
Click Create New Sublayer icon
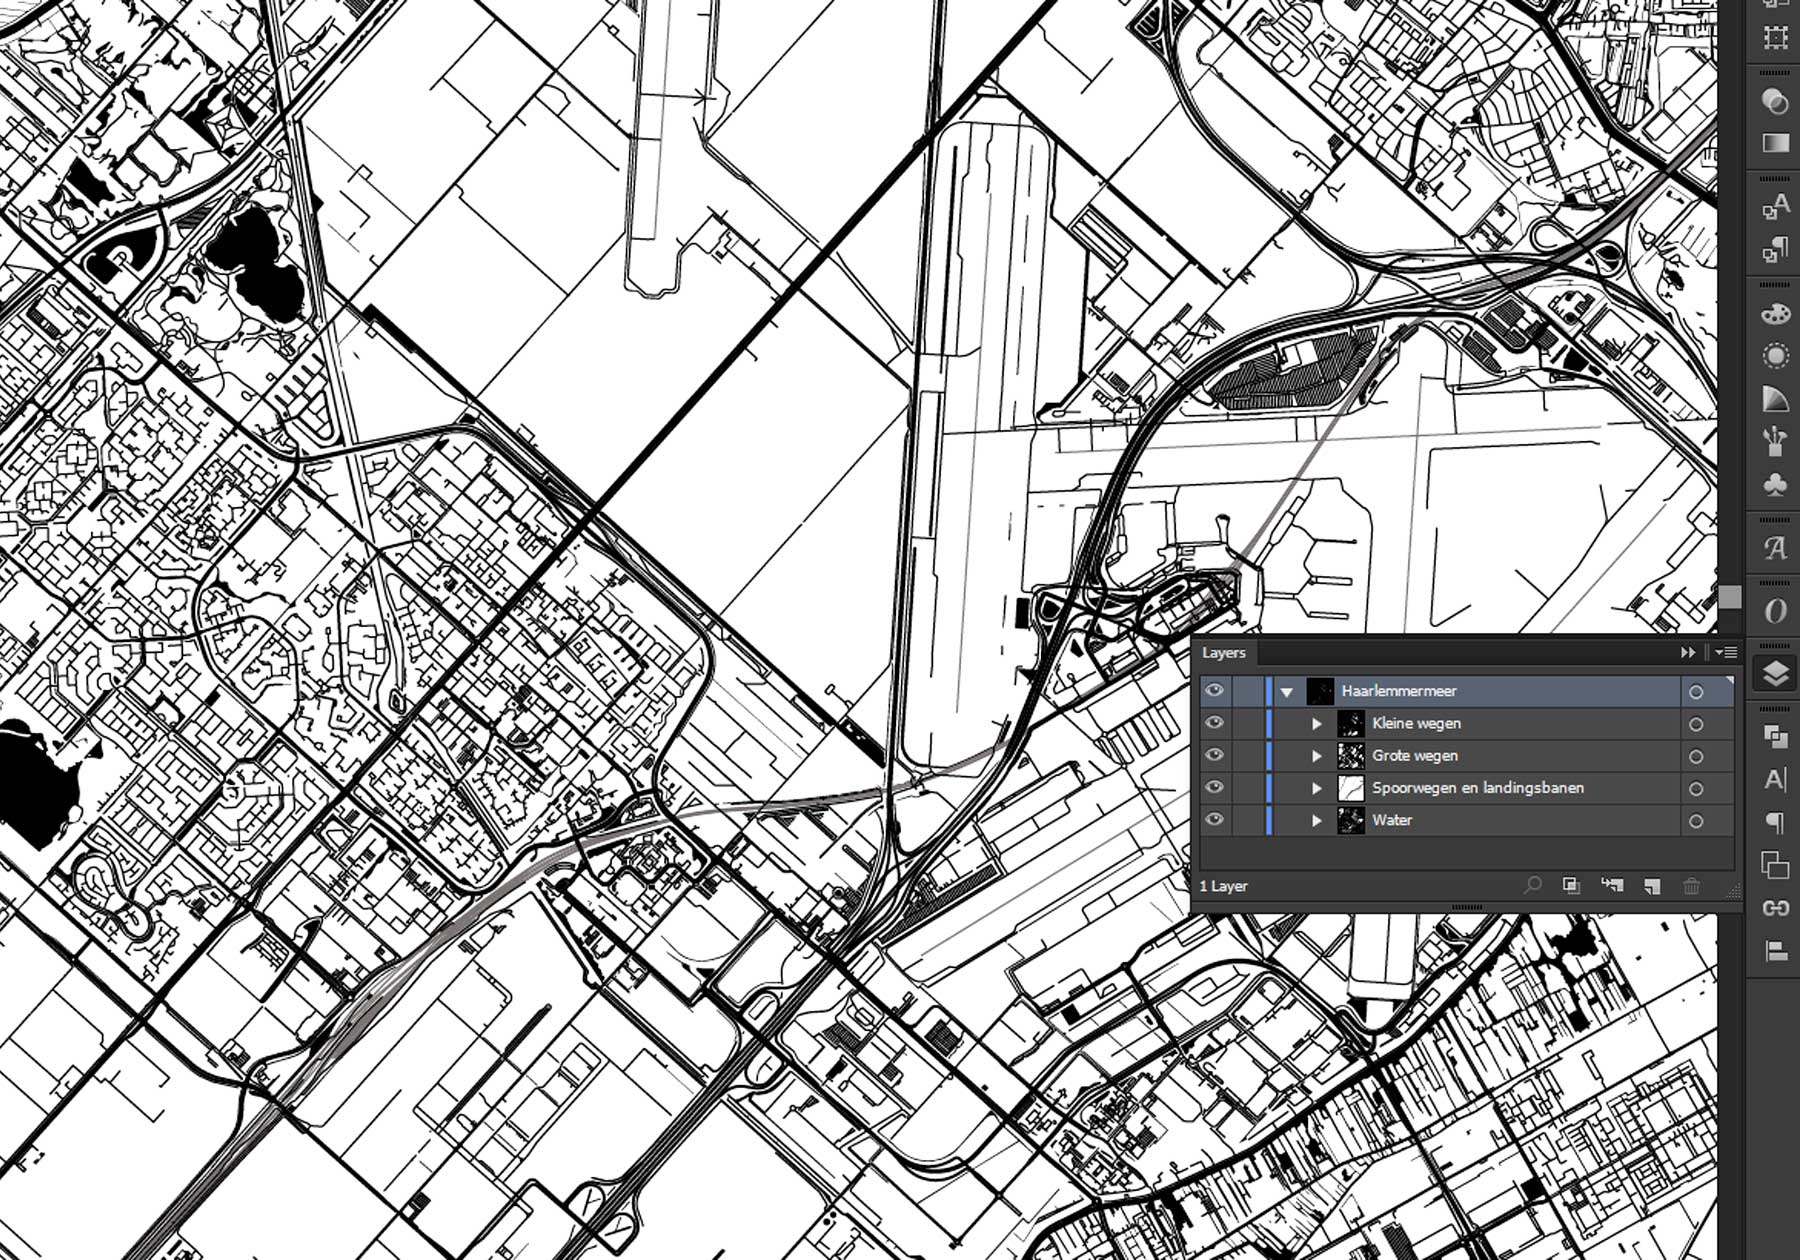1612,885
